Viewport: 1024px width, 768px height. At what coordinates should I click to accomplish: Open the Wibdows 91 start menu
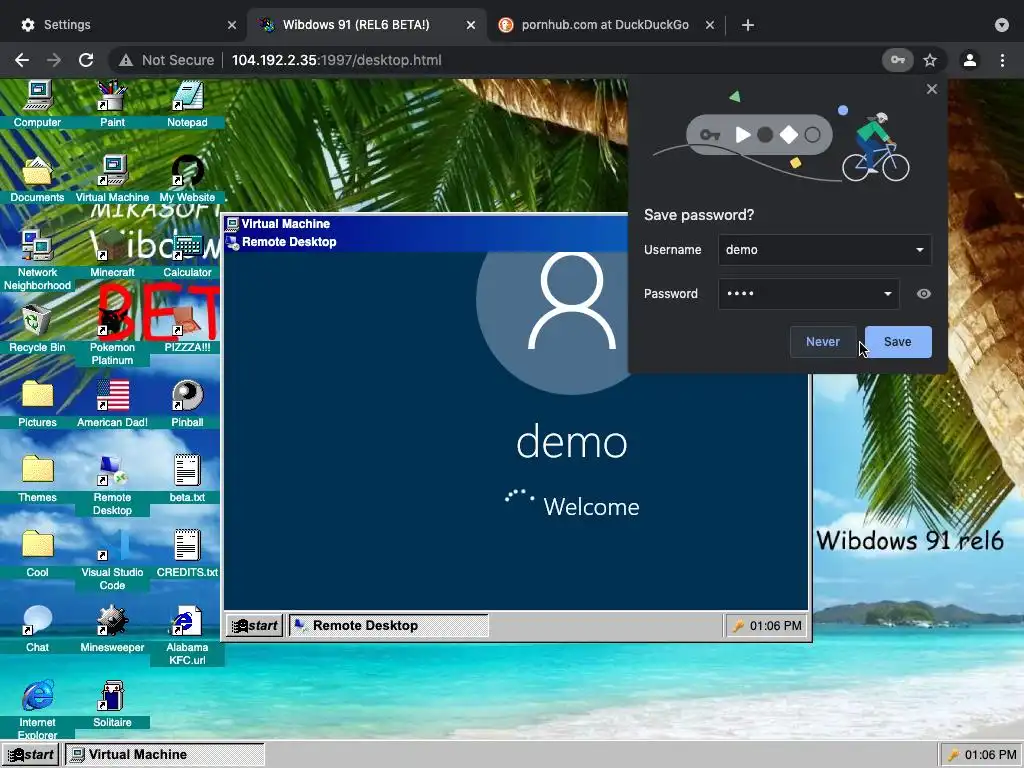31,755
